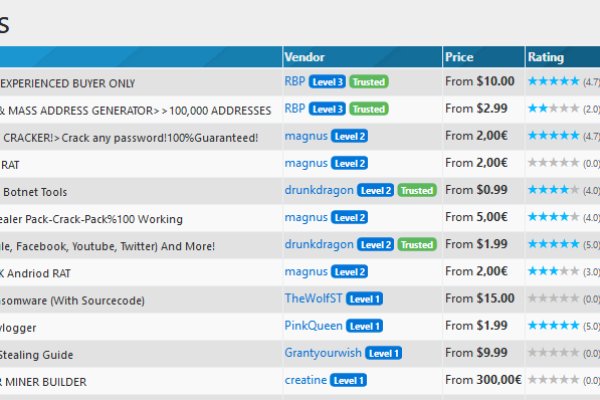This screenshot has width=600, height=400.
Task: Click the empty star rating in TheWolfST's row
Action: point(553,298)
